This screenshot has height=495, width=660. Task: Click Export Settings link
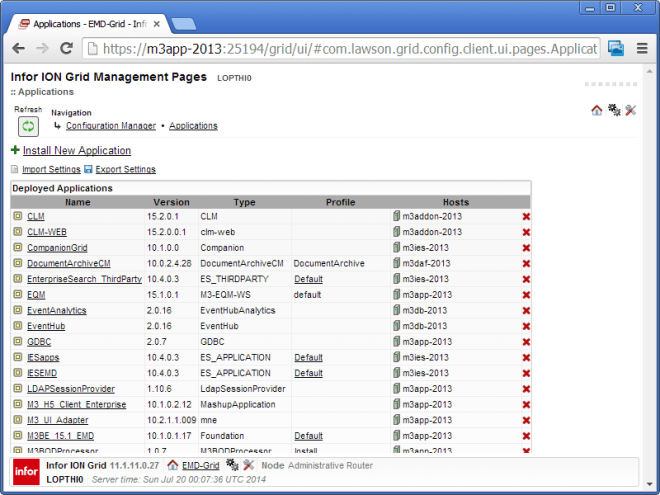pos(125,170)
